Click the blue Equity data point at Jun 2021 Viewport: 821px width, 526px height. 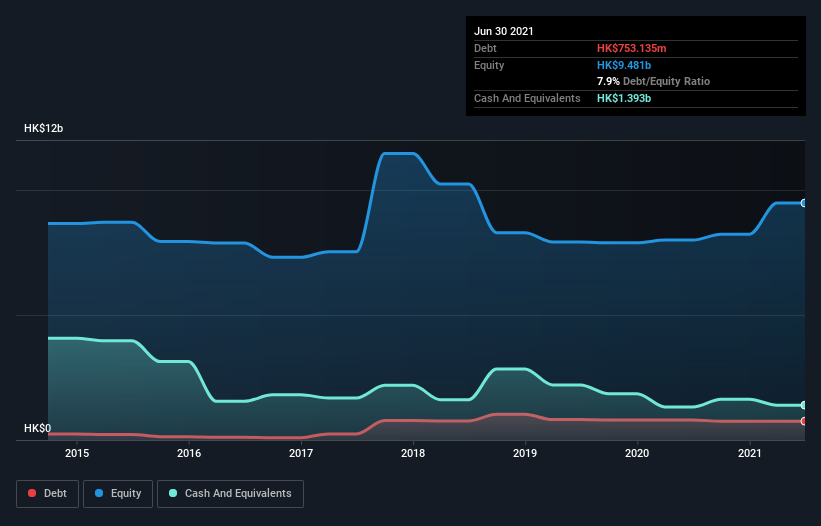pyautogui.click(x=804, y=203)
